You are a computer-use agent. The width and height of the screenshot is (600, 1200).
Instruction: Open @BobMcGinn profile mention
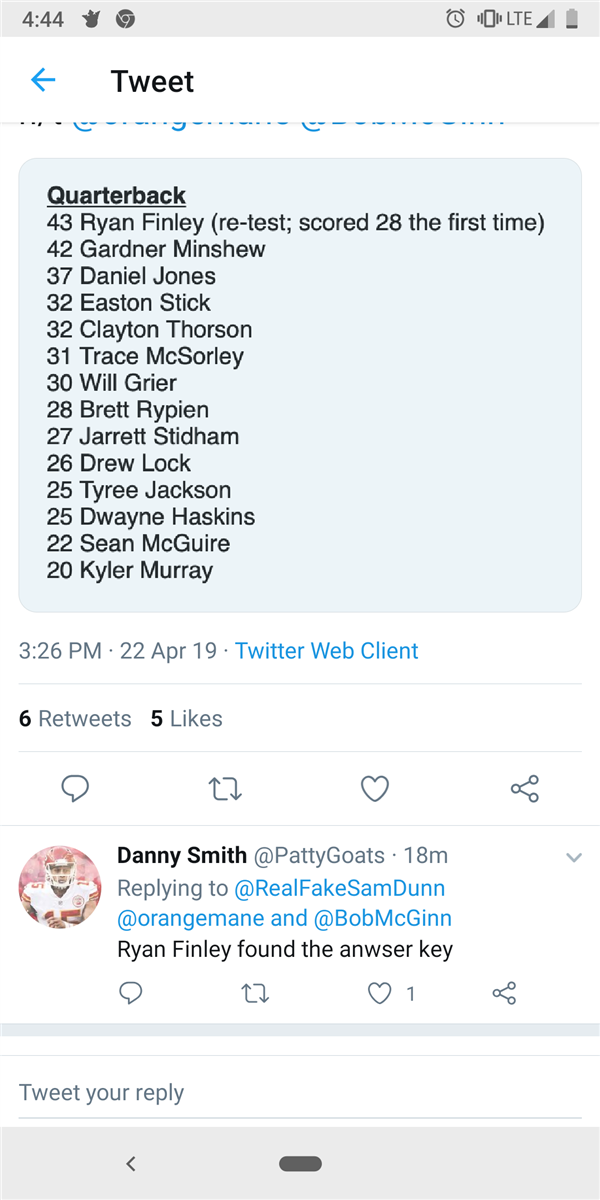pyautogui.click(x=385, y=918)
